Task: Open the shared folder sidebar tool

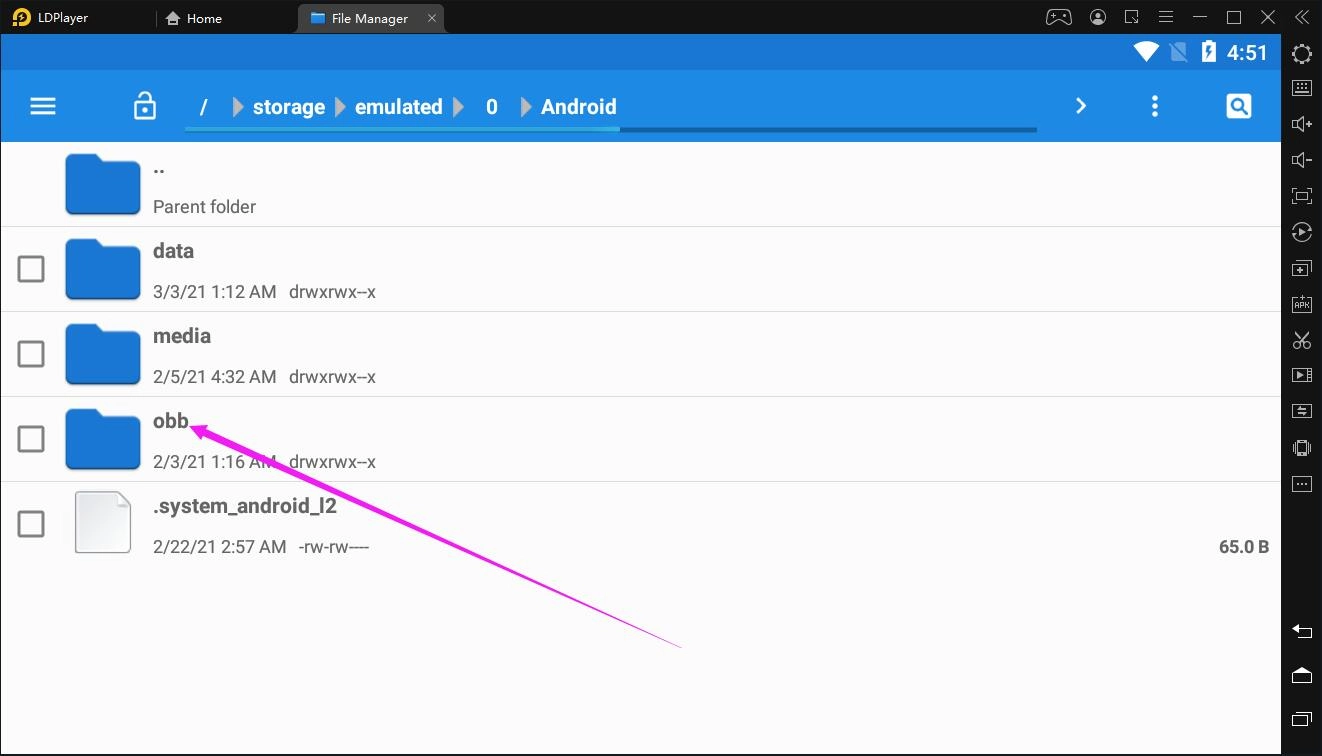Action: pyautogui.click(x=1301, y=410)
